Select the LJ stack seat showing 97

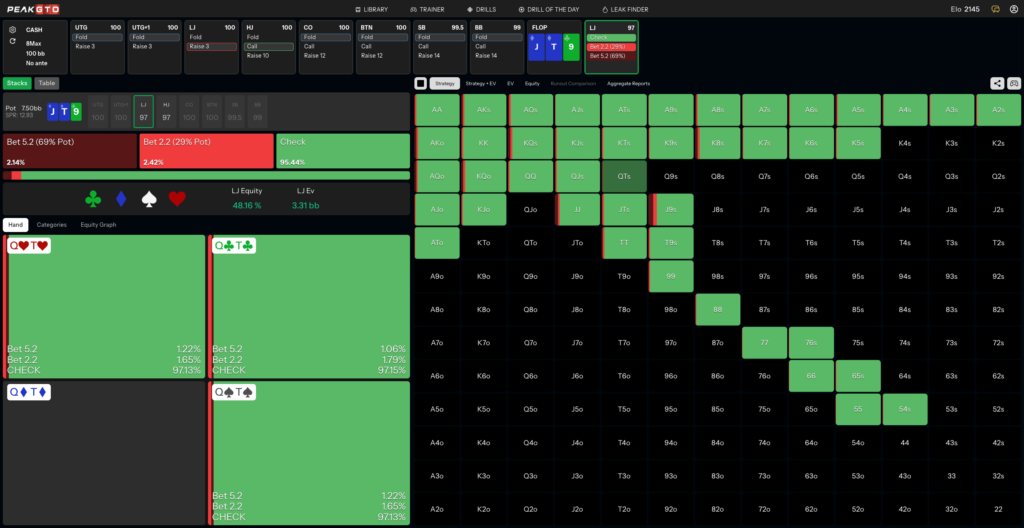[144, 112]
